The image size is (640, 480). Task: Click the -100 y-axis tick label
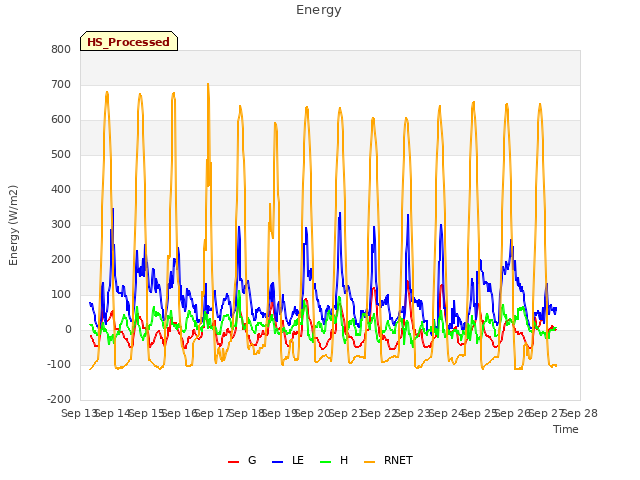pyautogui.click(x=59, y=364)
